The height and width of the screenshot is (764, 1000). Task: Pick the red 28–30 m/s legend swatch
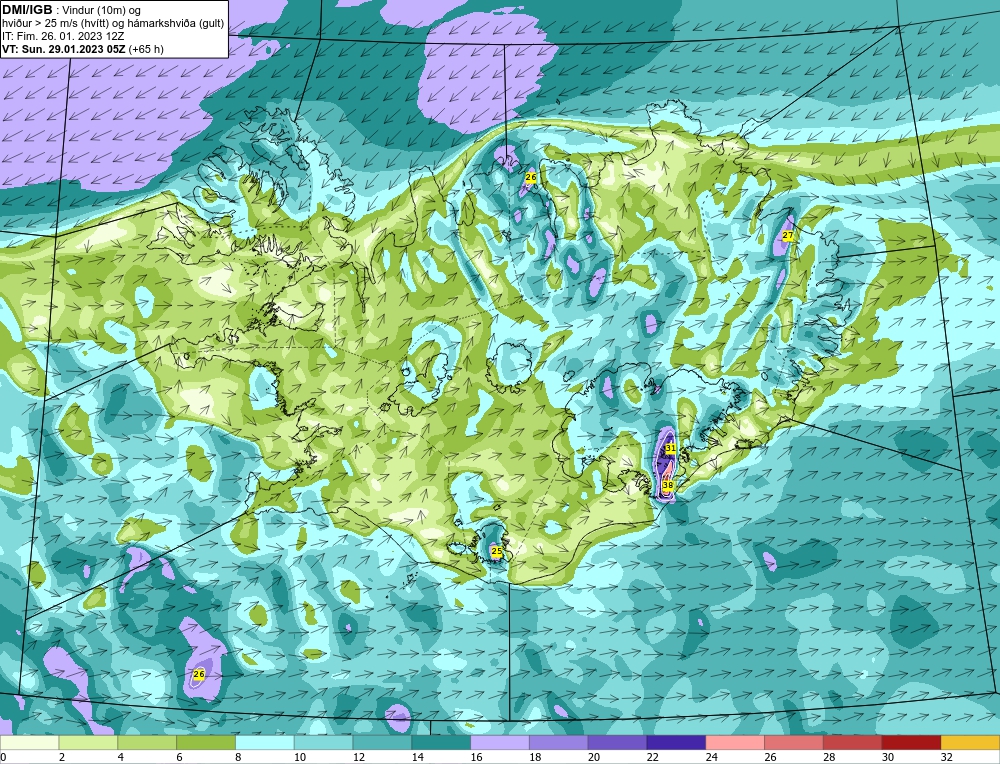click(x=853, y=742)
